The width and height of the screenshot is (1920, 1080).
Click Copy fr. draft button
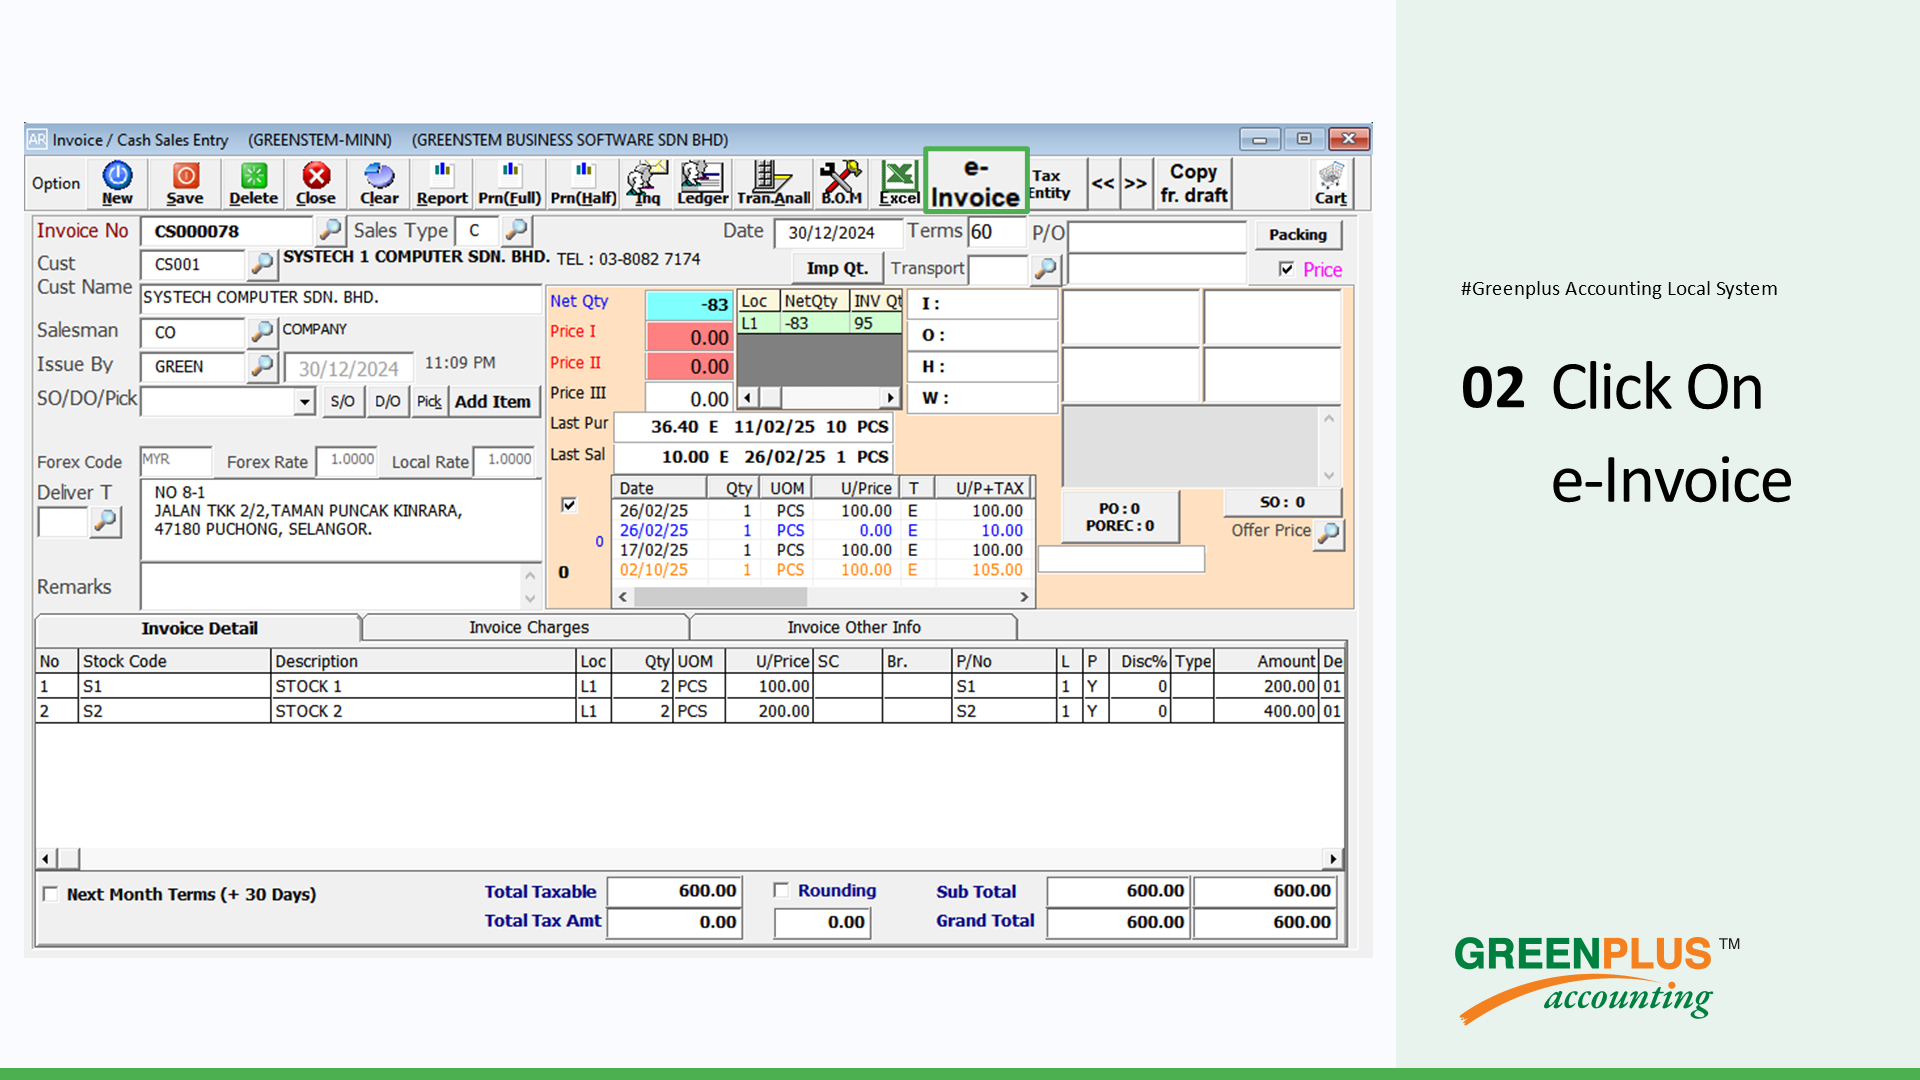(x=1193, y=183)
